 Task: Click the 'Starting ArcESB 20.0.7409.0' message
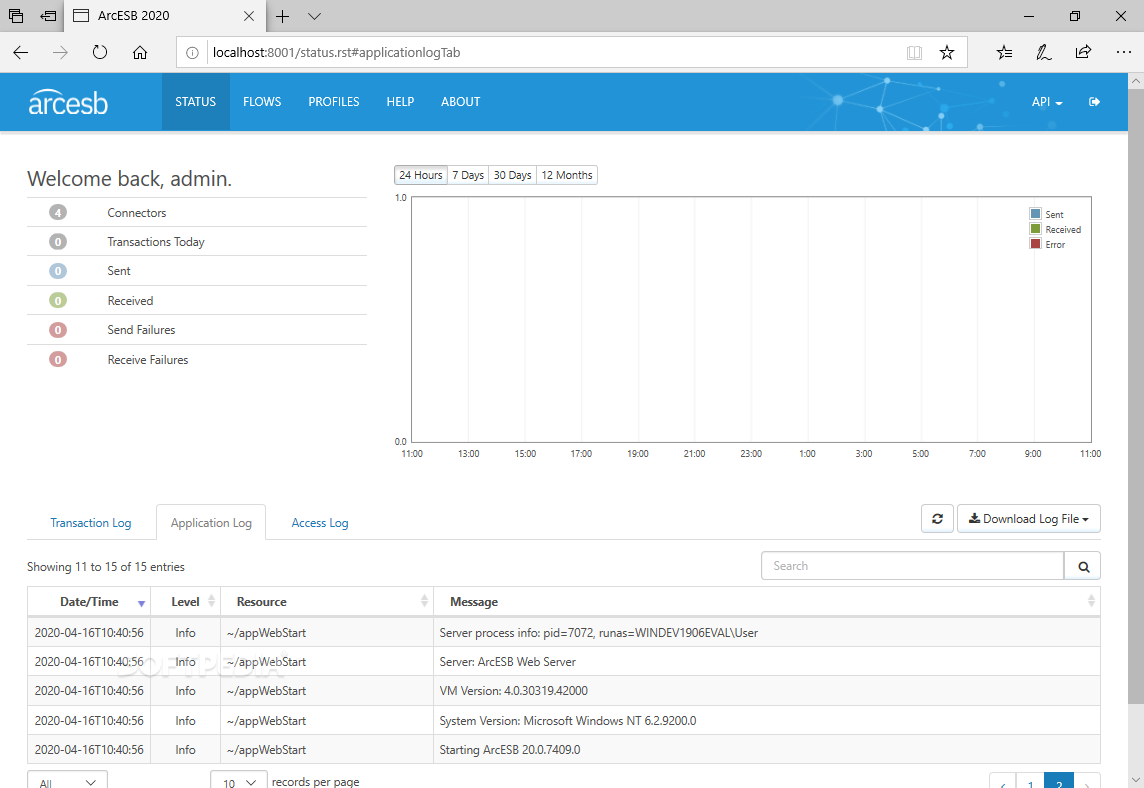coord(509,749)
